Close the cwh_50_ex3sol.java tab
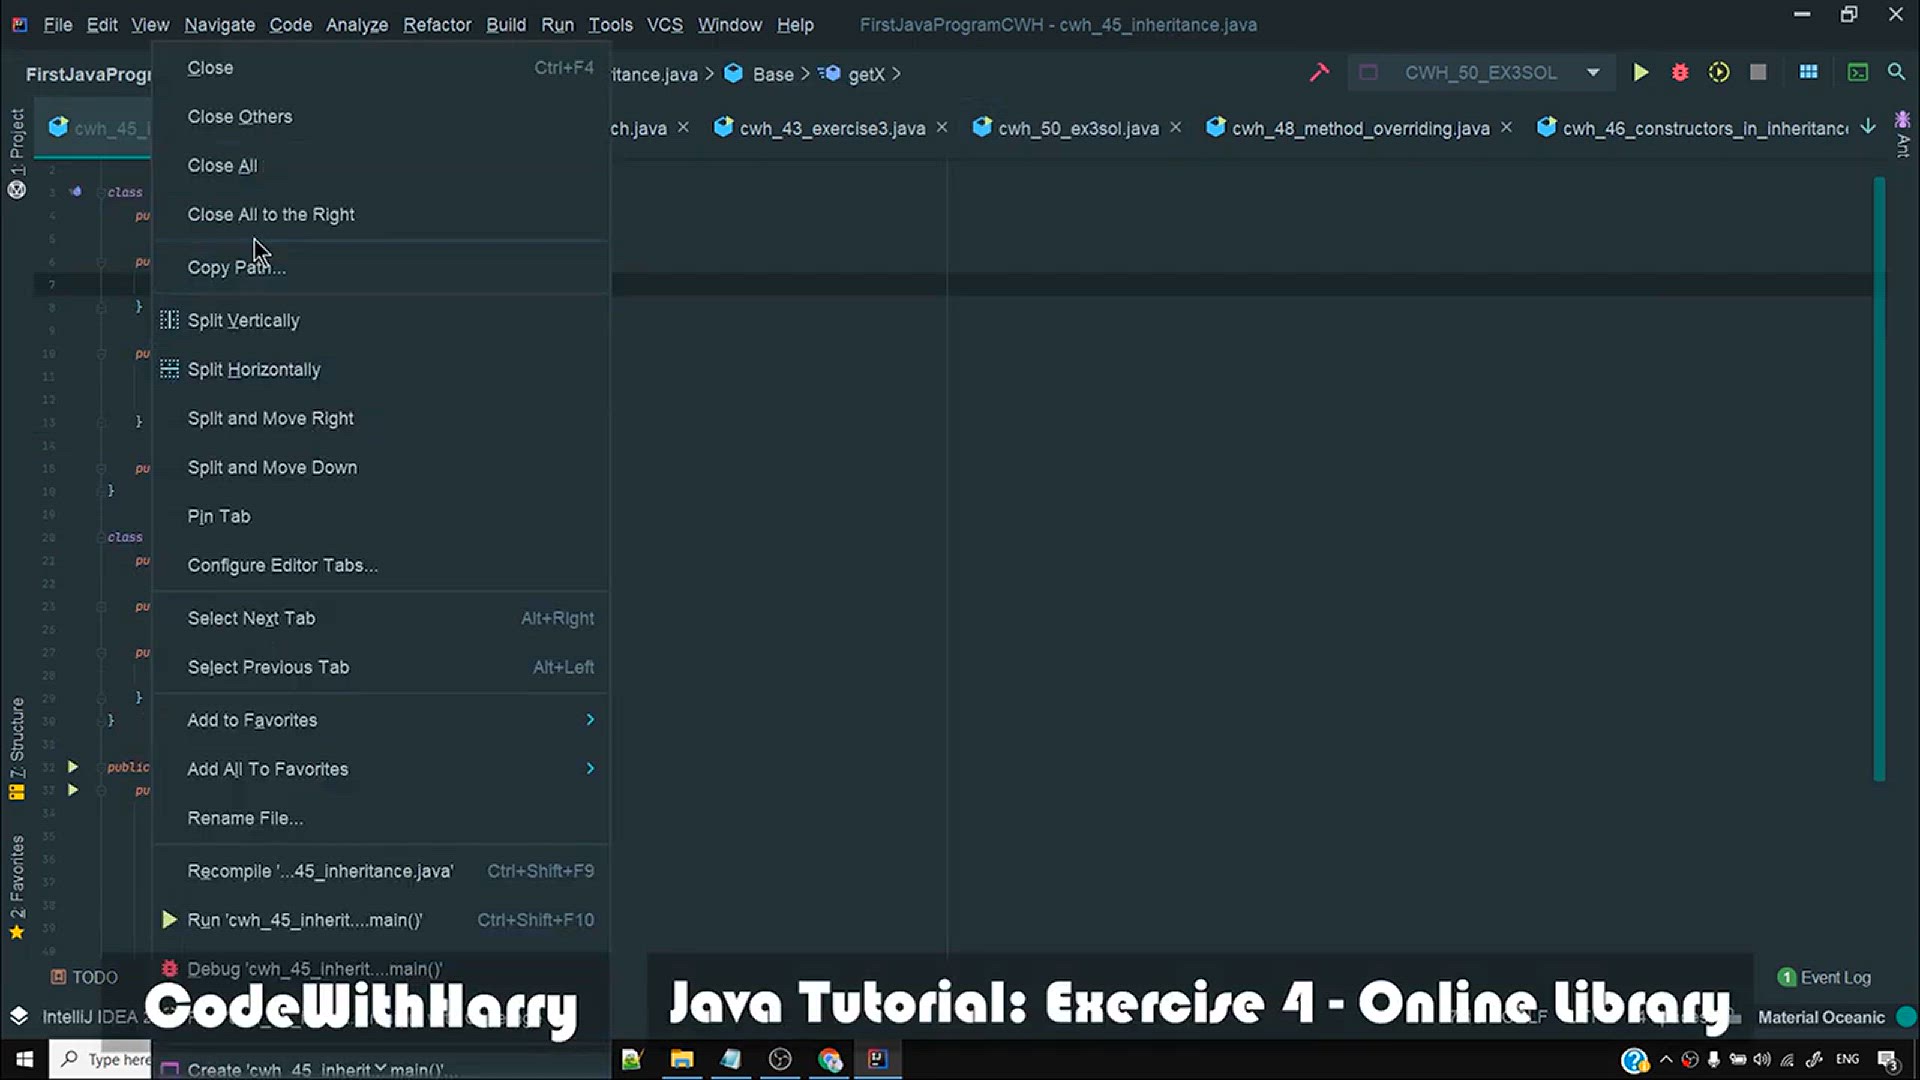This screenshot has height=1080, width=1920. 1176,127
